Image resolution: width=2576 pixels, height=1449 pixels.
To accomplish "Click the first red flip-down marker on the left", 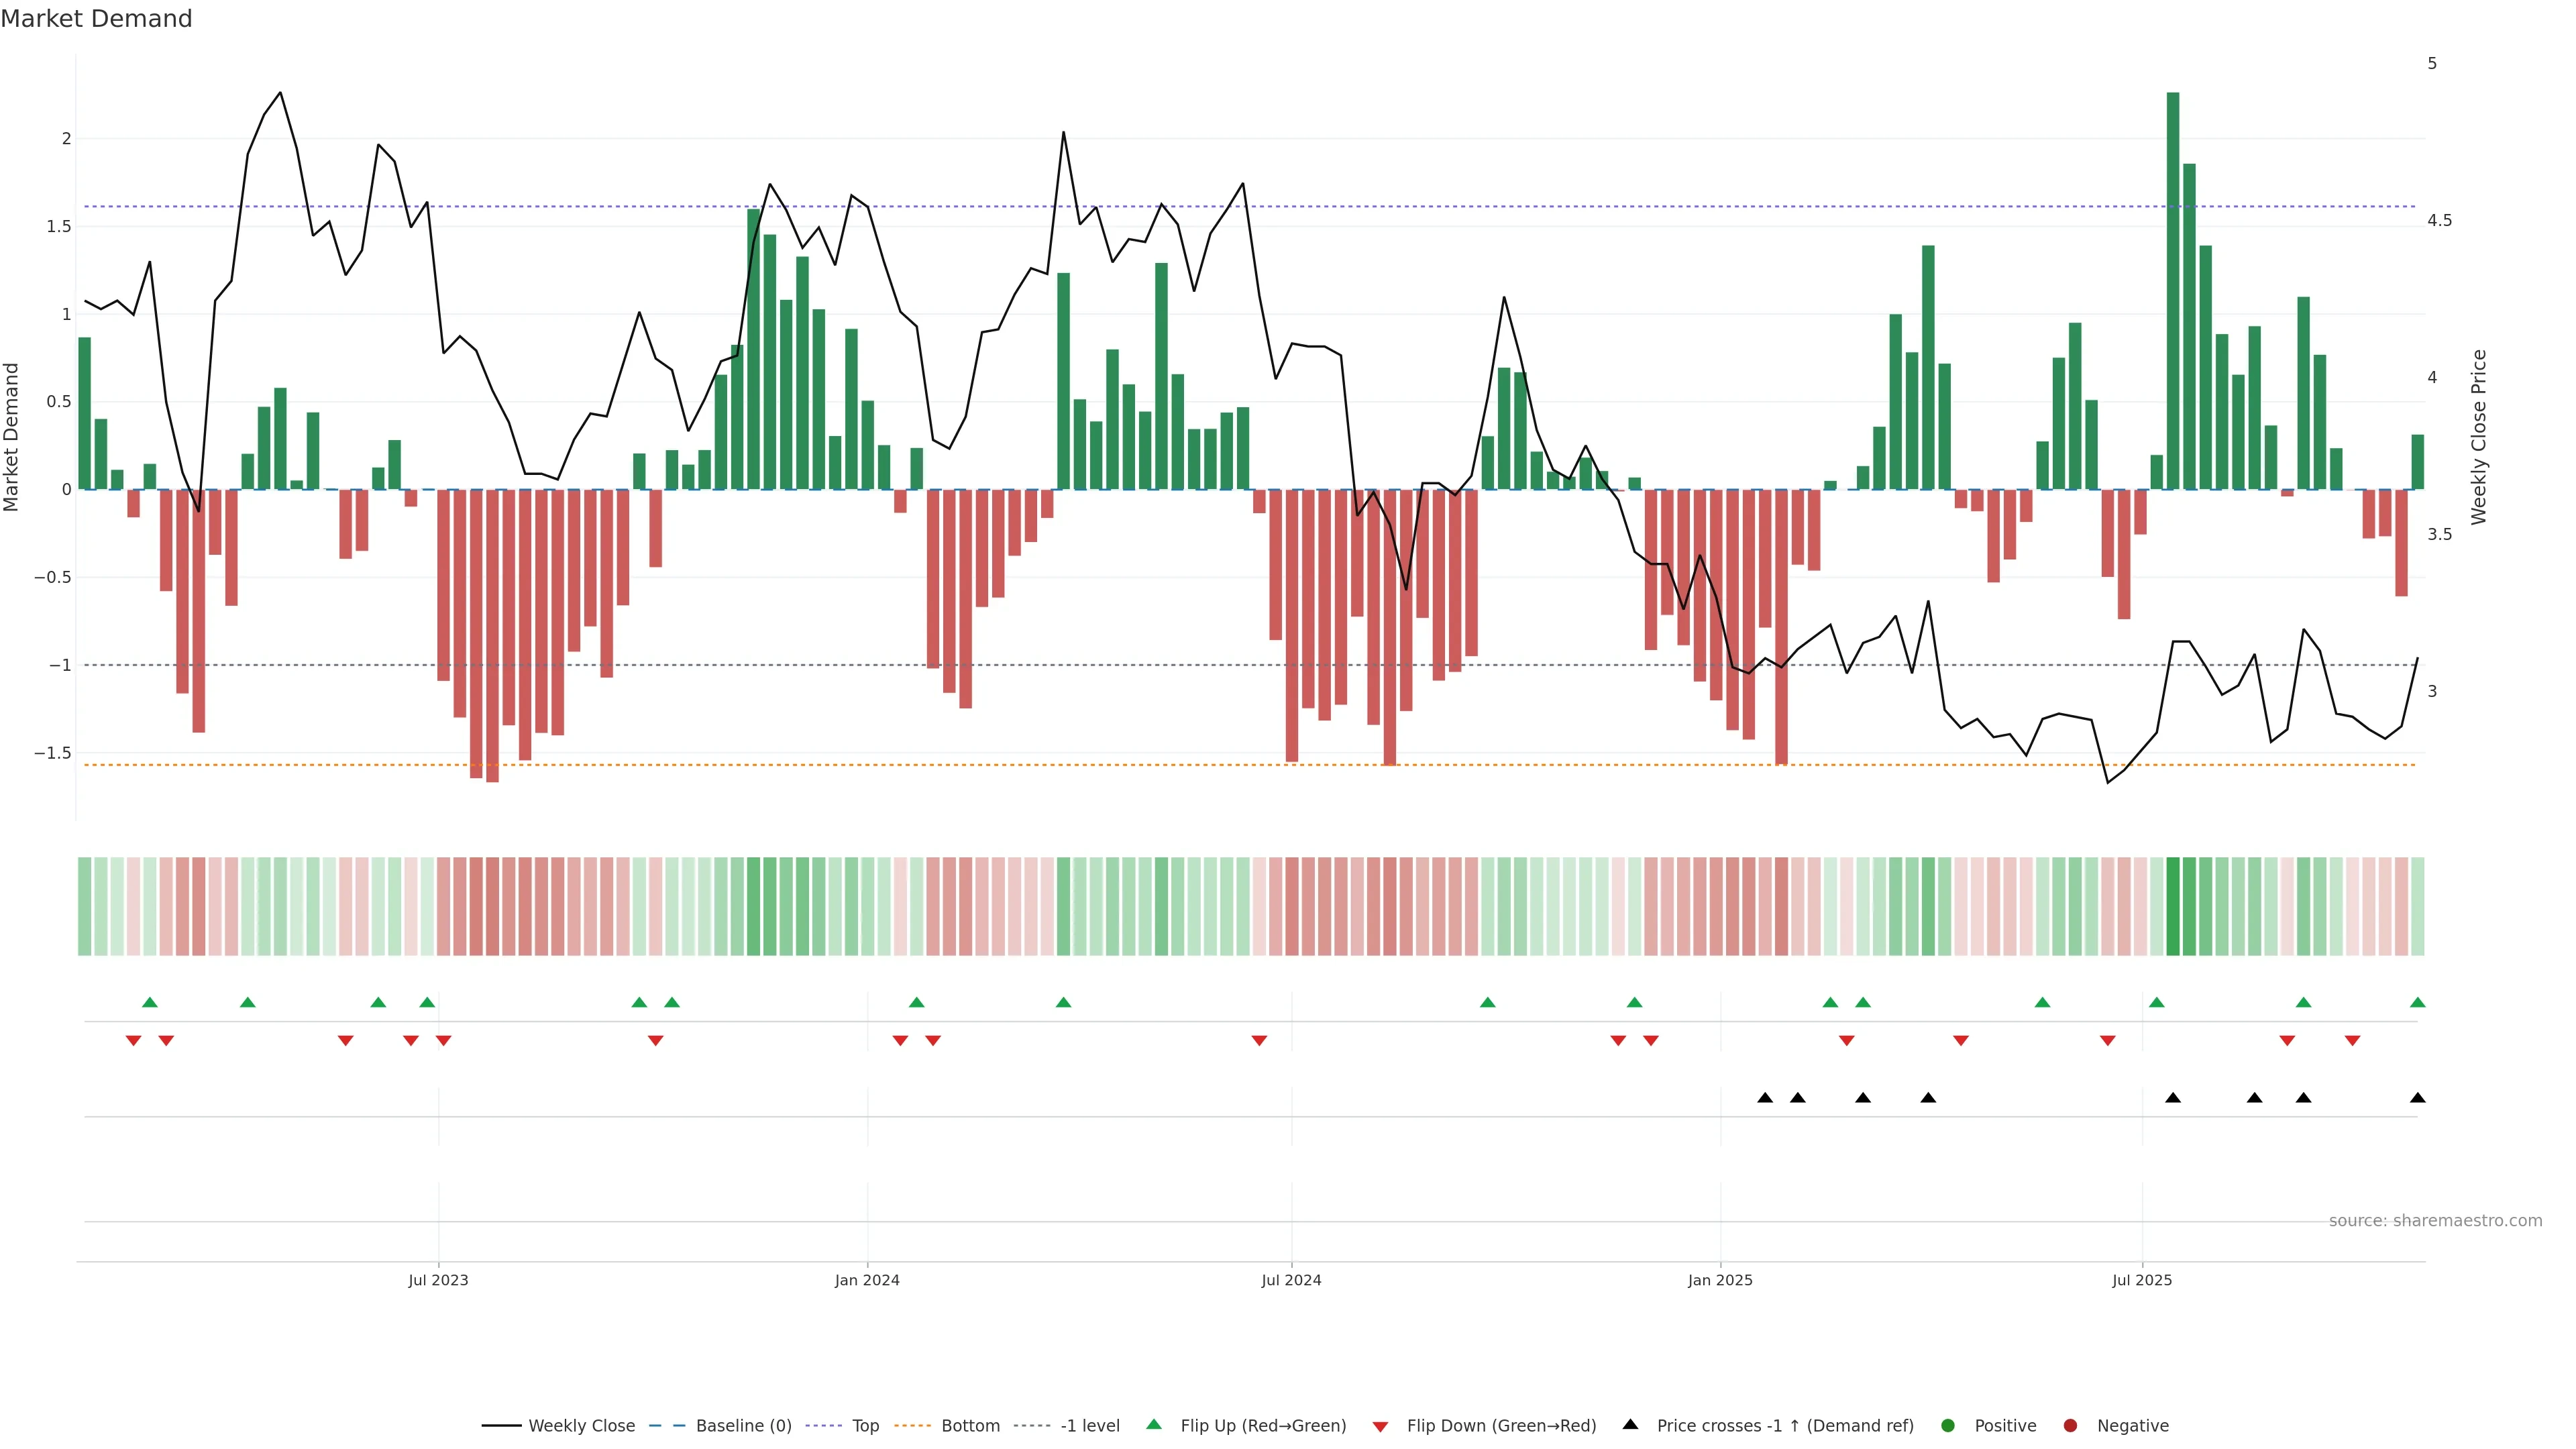I will coord(133,1041).
